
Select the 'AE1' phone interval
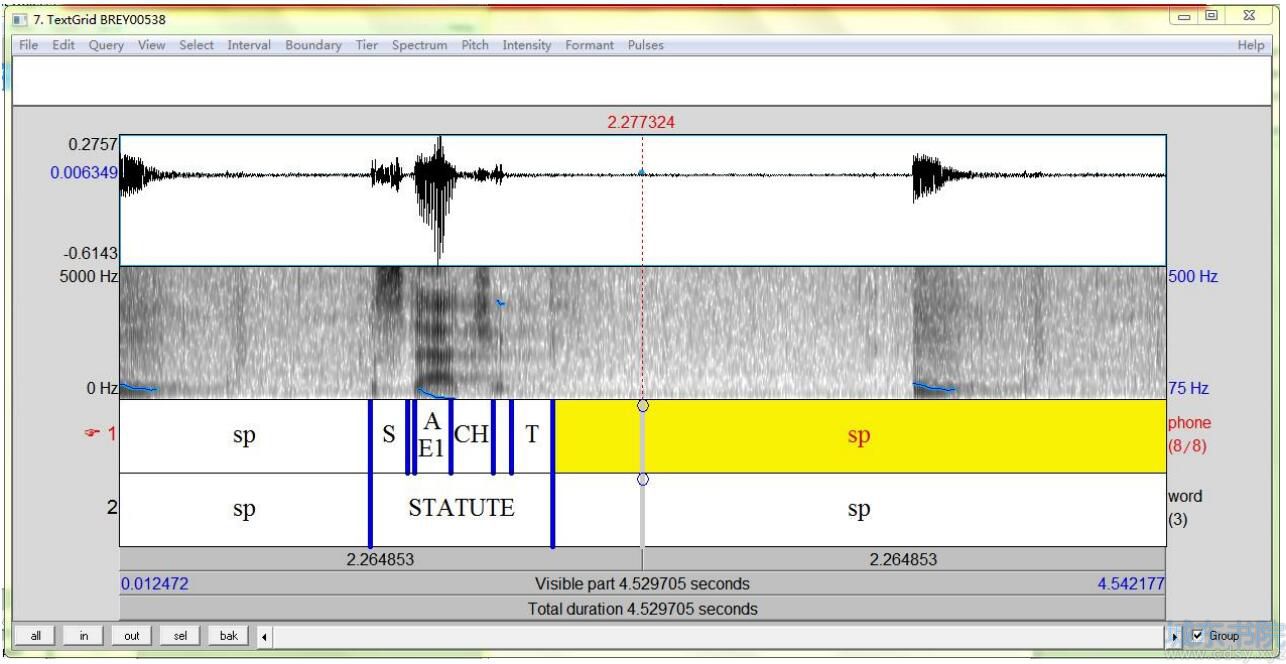point(431,436)
